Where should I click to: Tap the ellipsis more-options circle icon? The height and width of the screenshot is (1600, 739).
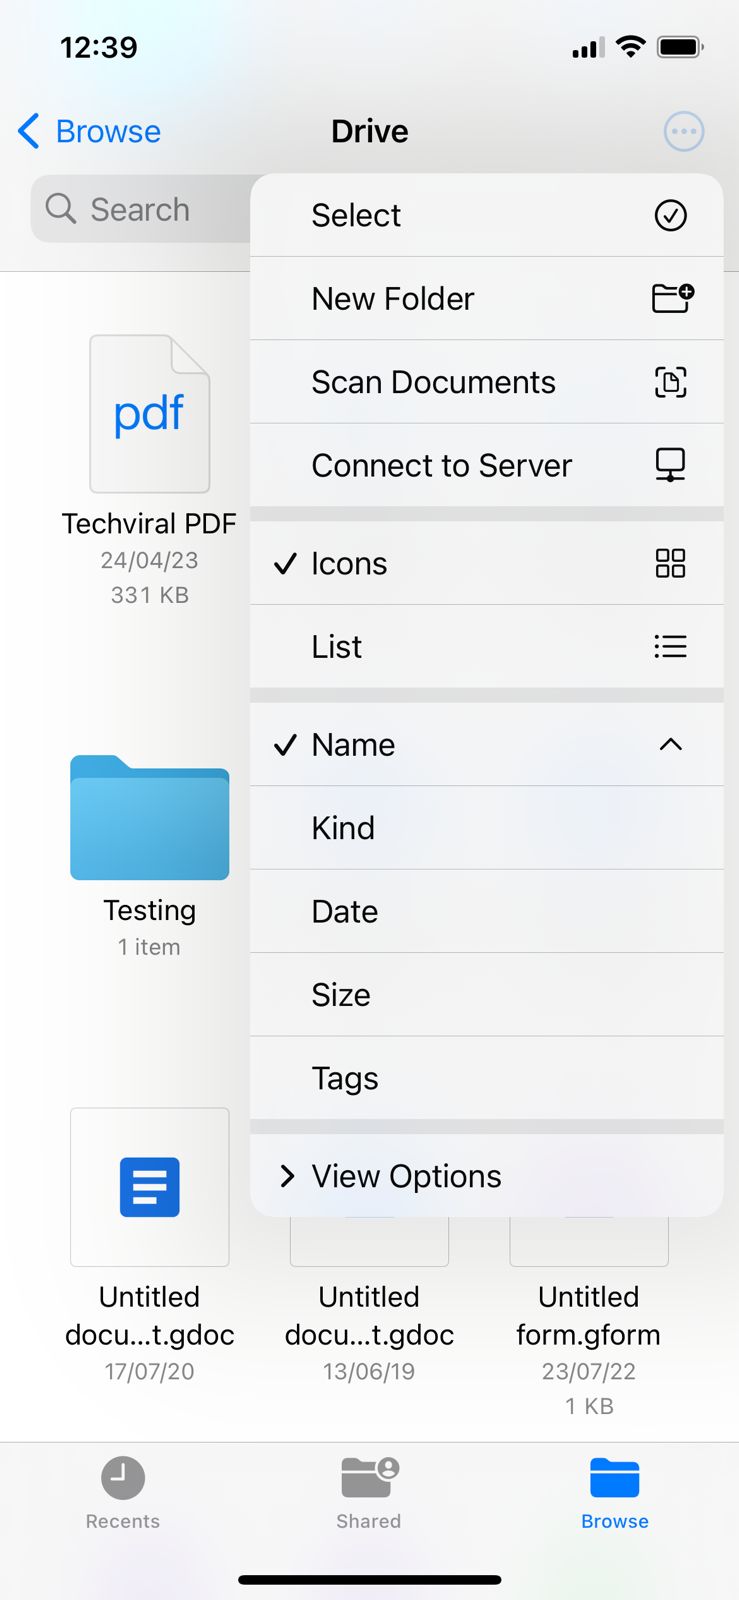click(x=684, y=131)
